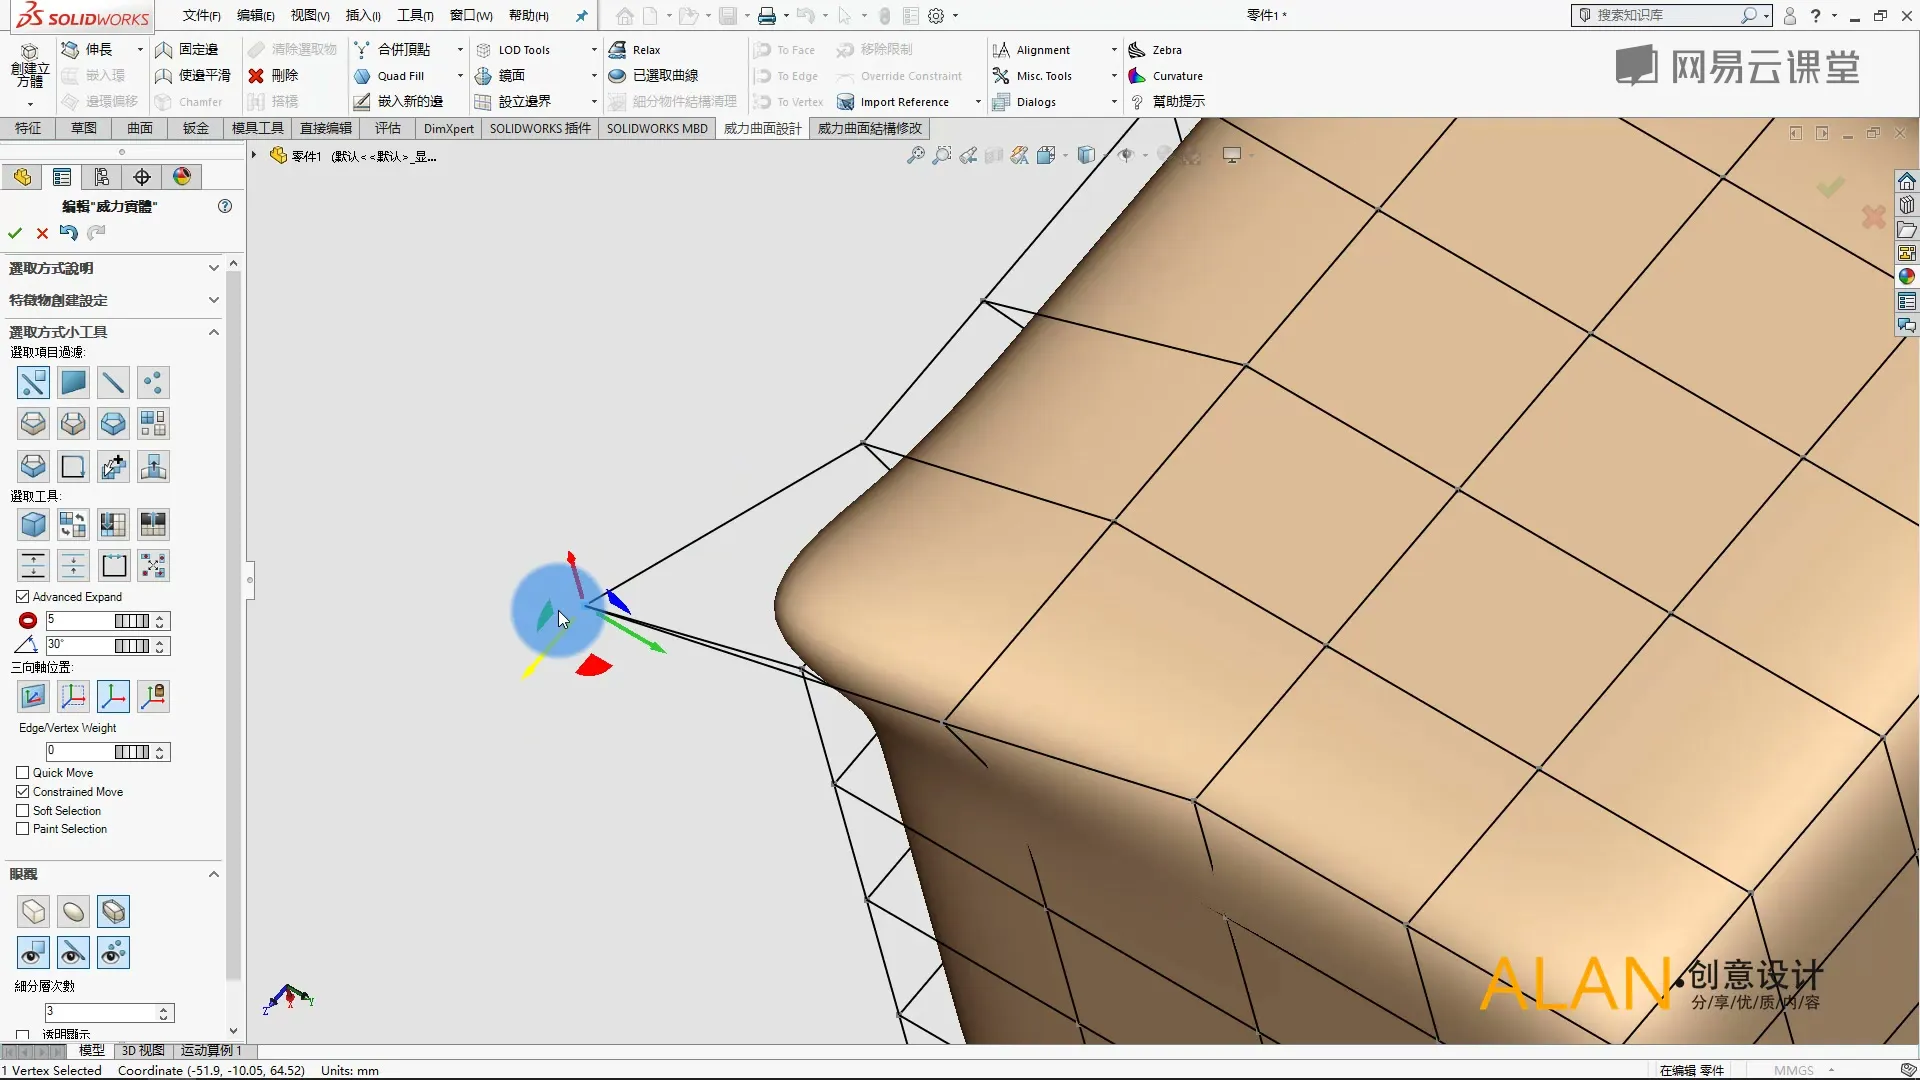Select the face selection filter icon
The image size is (1920, 1080).
tap(73, 382)
